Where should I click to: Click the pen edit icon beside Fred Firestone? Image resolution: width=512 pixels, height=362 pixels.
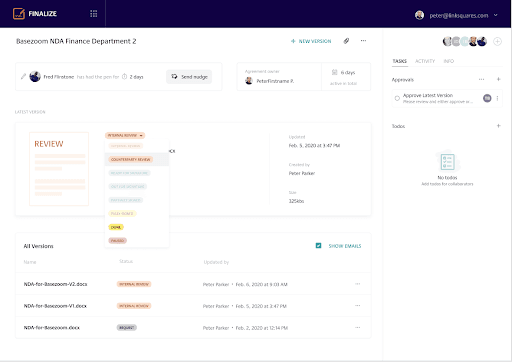point(23,76)
